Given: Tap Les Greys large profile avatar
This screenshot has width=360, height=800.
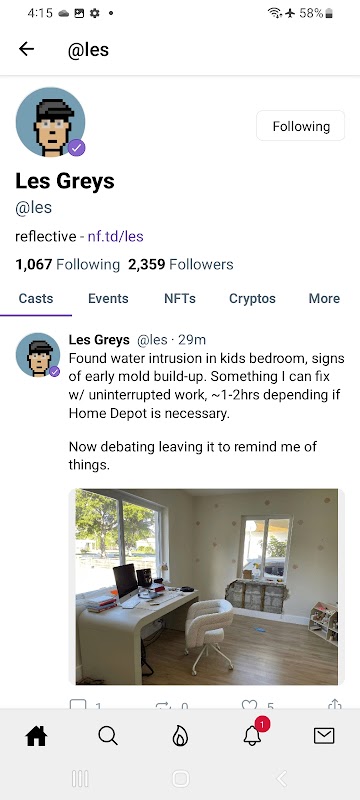Looking at the screenshot, I should click(x=50, y=122).
